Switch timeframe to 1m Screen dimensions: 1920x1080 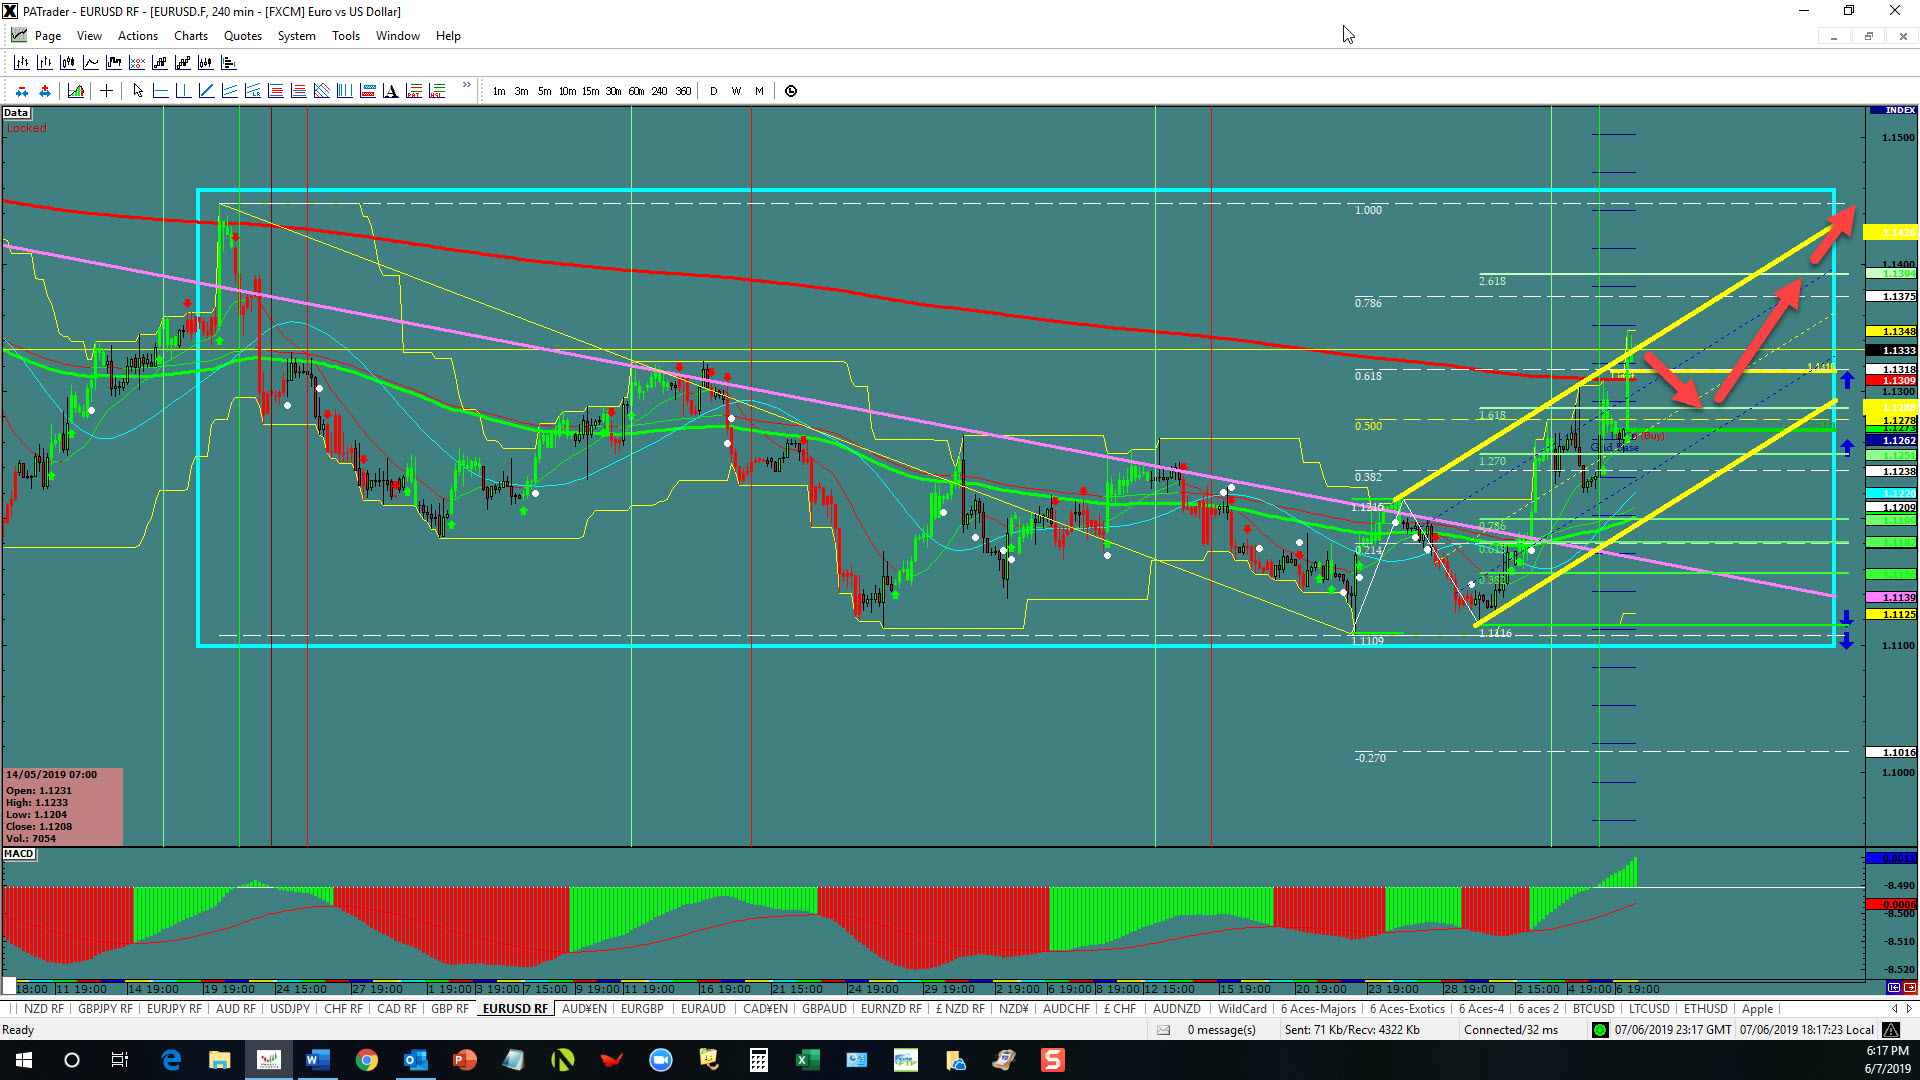pyautogui.click(x=499, y=91)
